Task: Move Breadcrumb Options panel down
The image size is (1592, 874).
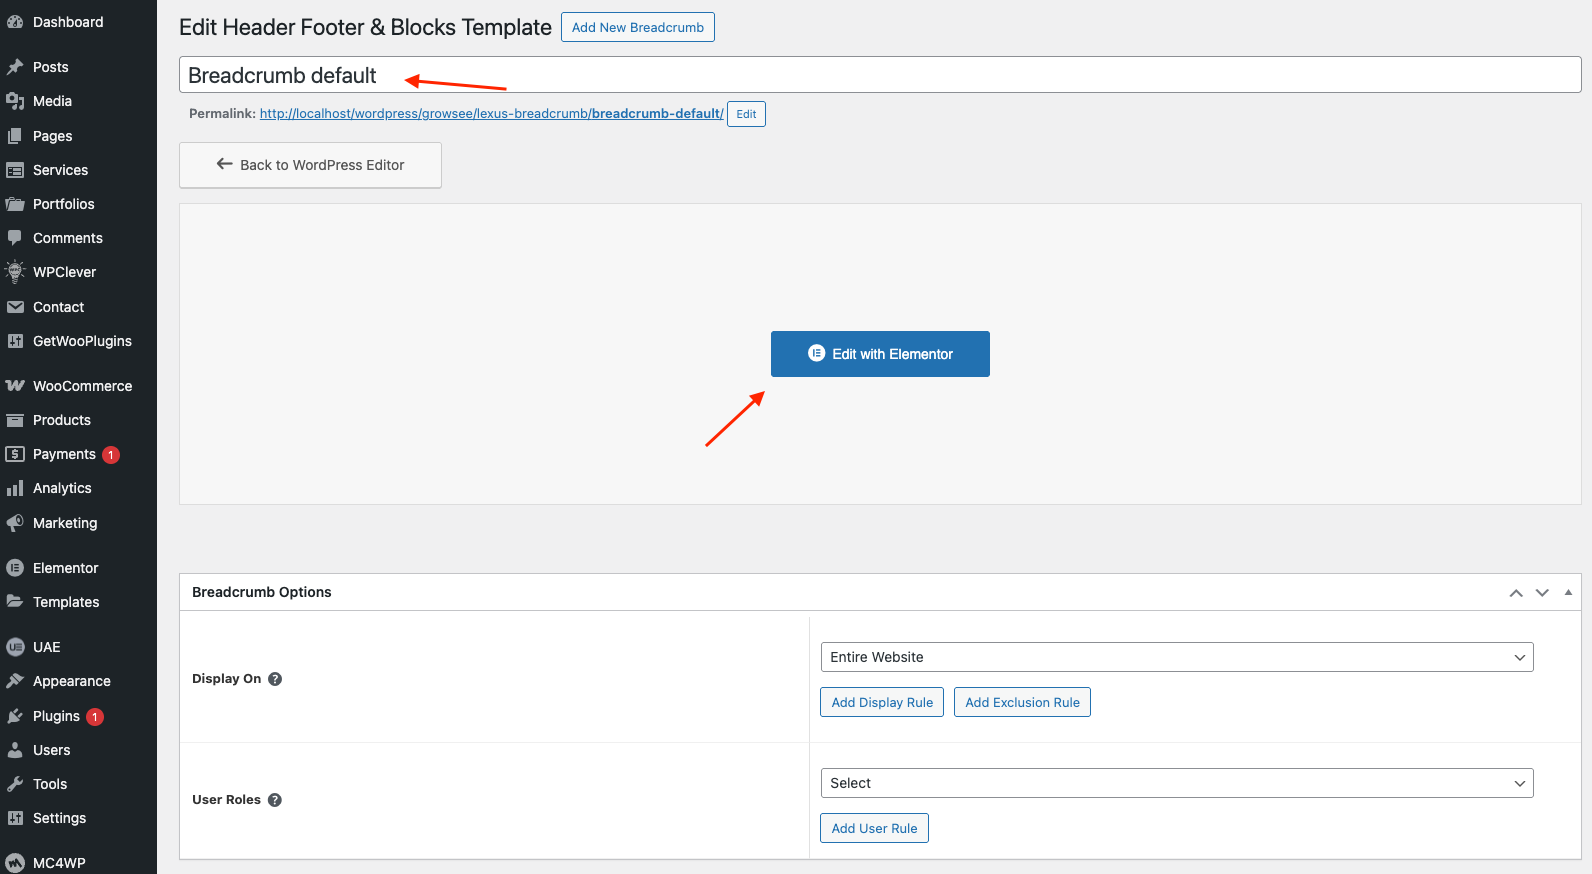Action: pyautogui.click(x=1542, y=593)
